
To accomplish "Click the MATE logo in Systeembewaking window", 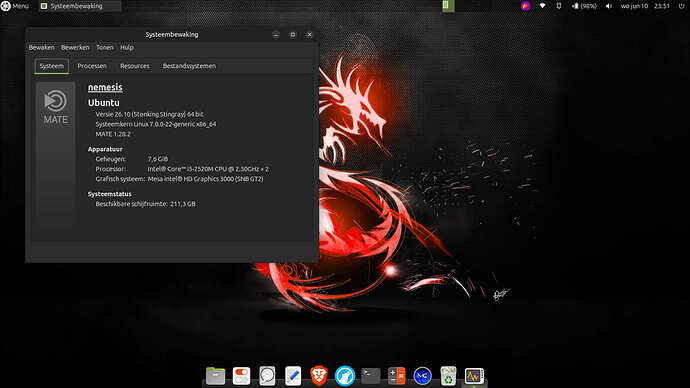I will 55,106.
